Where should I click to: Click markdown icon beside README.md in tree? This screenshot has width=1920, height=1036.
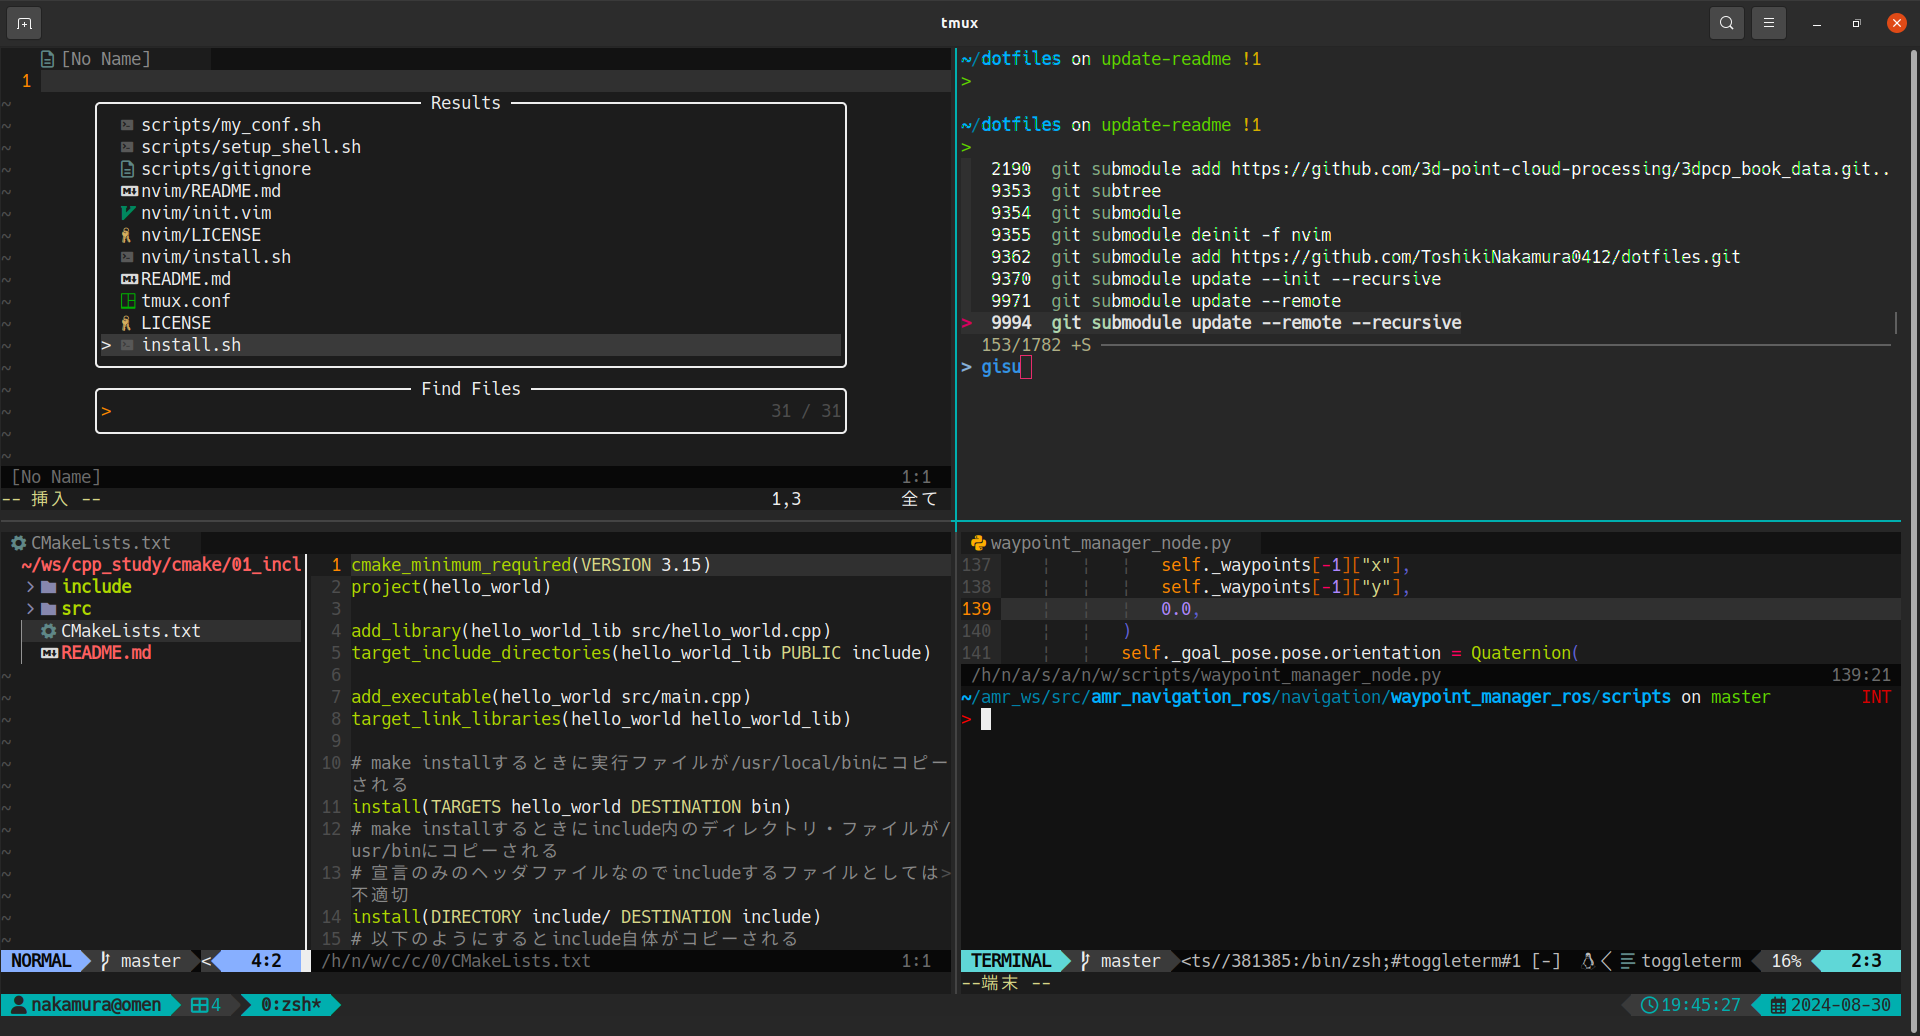pos(49,653)
